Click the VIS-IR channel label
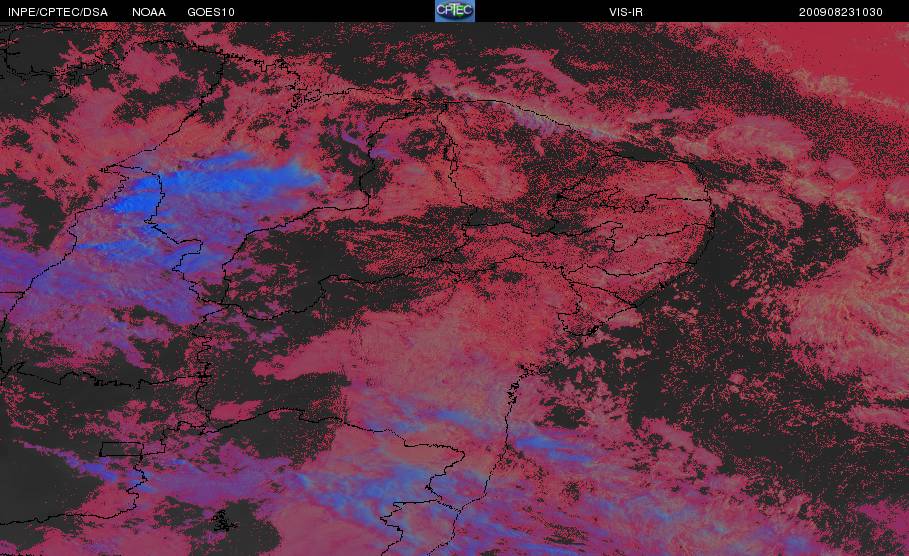 (626, 12)
